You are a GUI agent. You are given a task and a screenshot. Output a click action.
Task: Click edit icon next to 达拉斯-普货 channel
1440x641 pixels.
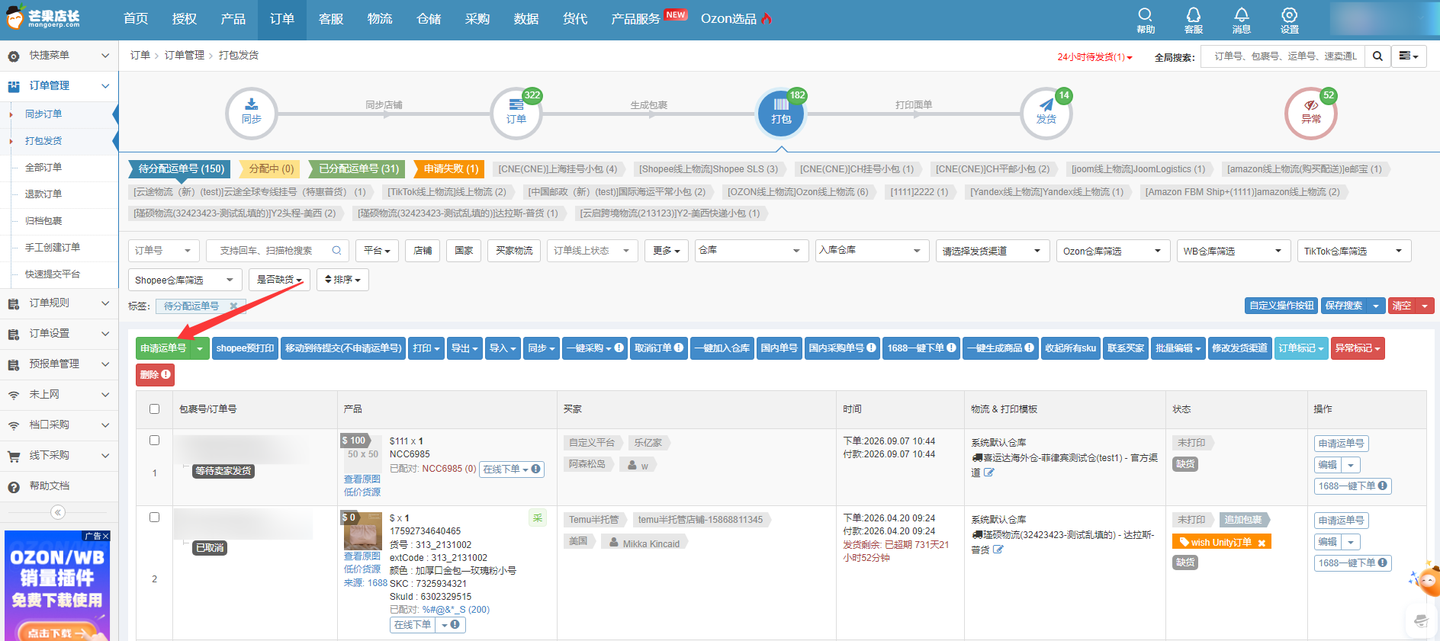click(x=999, y=550)
